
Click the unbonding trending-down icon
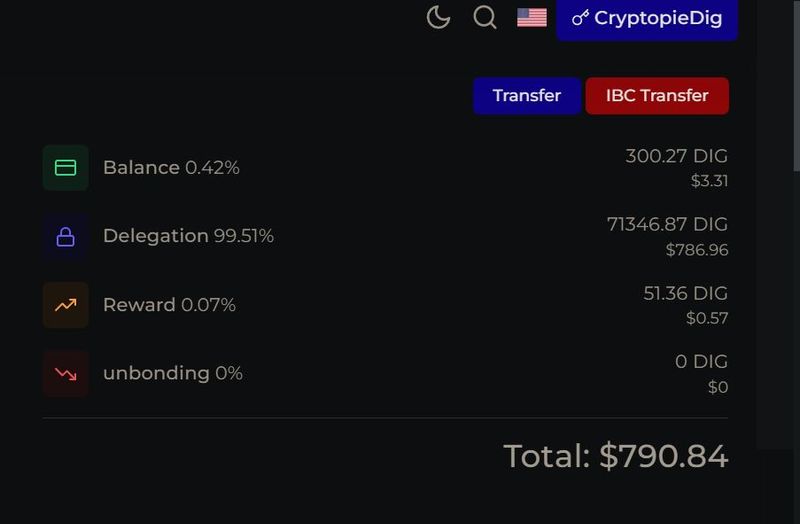click(66, 373)
